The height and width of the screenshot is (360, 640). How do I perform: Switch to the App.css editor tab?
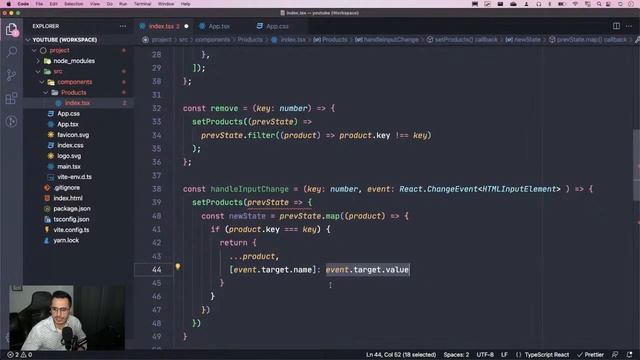tap(277, 26)
